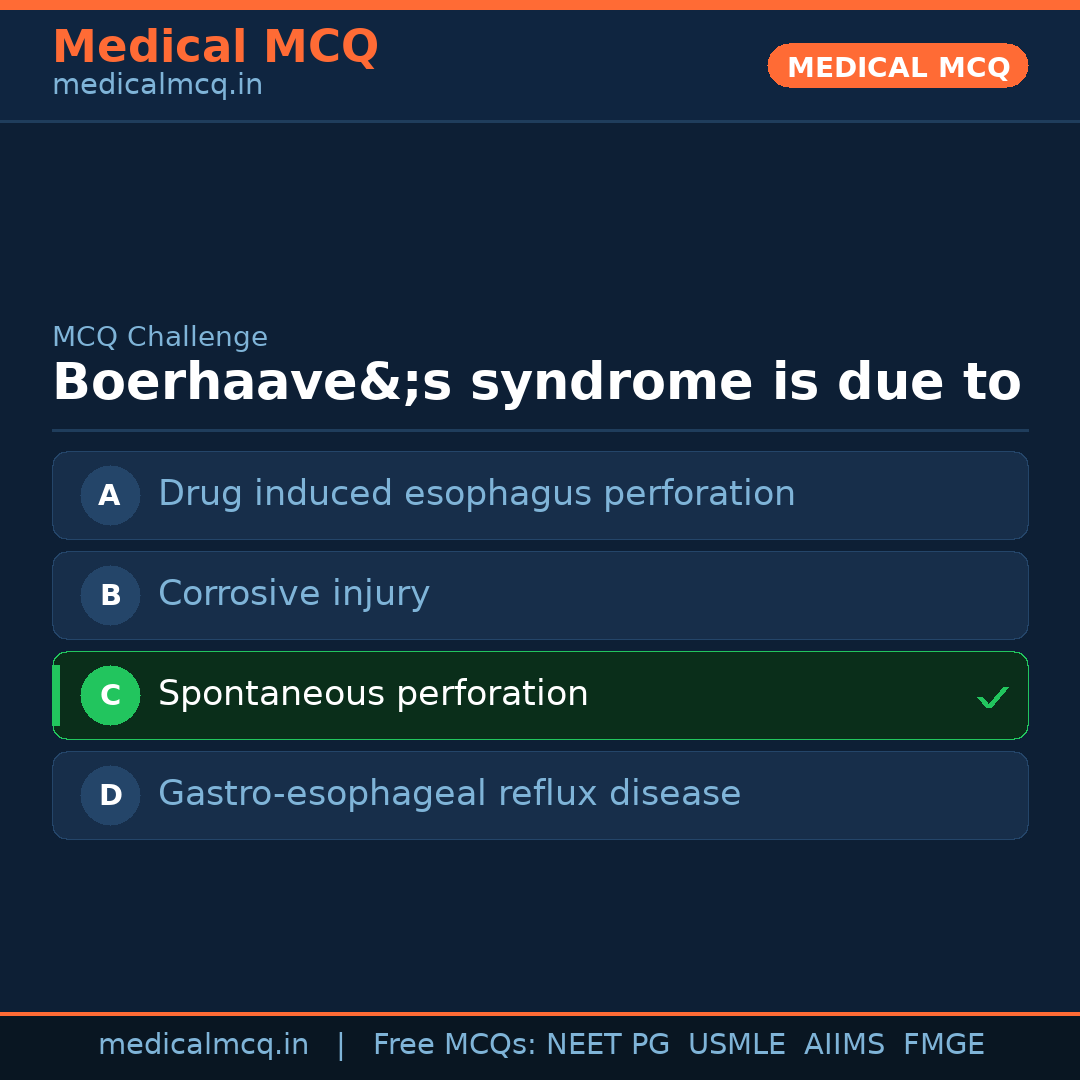Open the medicalmcq.in link in the header
The height and width of the screenshot is (1080, 1080).
[157, 86]
